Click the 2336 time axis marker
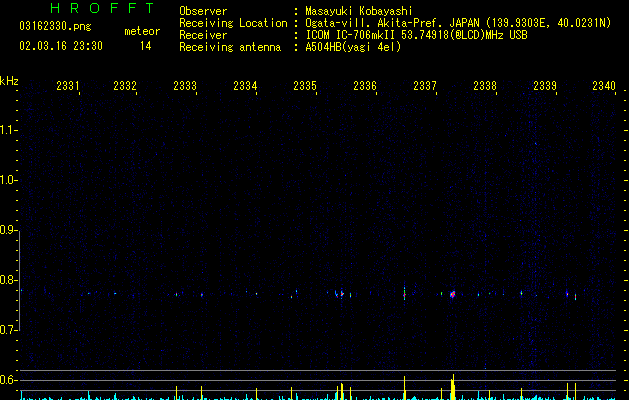The image size is (629, 400). (x=365, y=86)
